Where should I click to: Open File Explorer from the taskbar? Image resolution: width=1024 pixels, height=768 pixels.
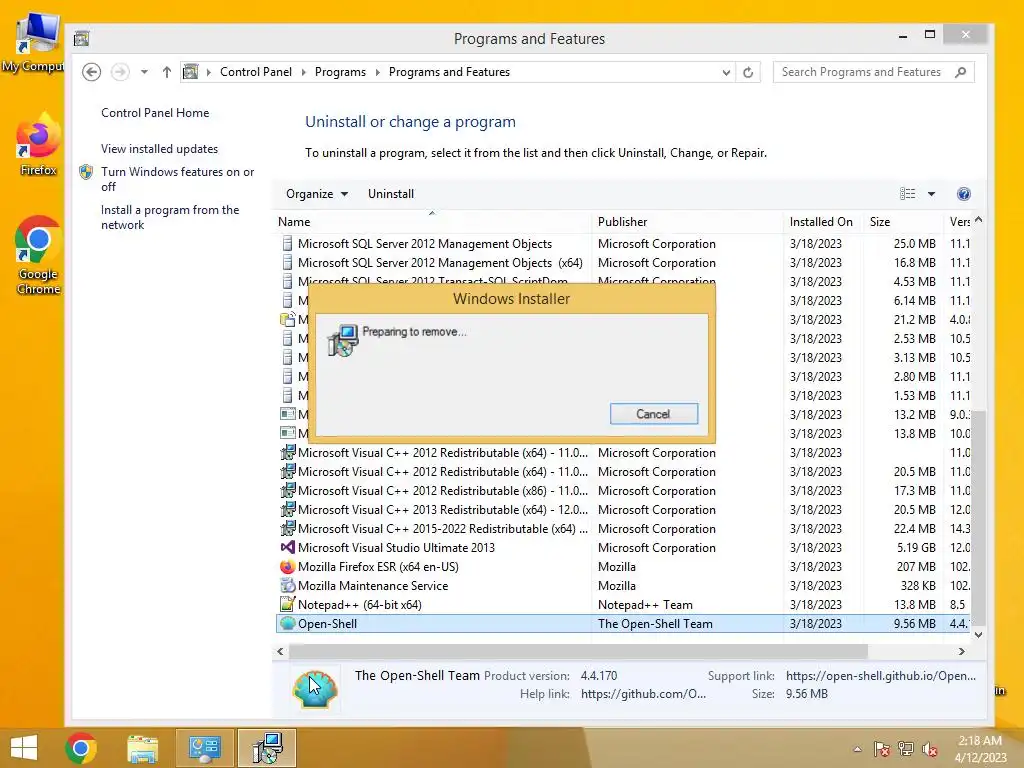click(142, 748)
